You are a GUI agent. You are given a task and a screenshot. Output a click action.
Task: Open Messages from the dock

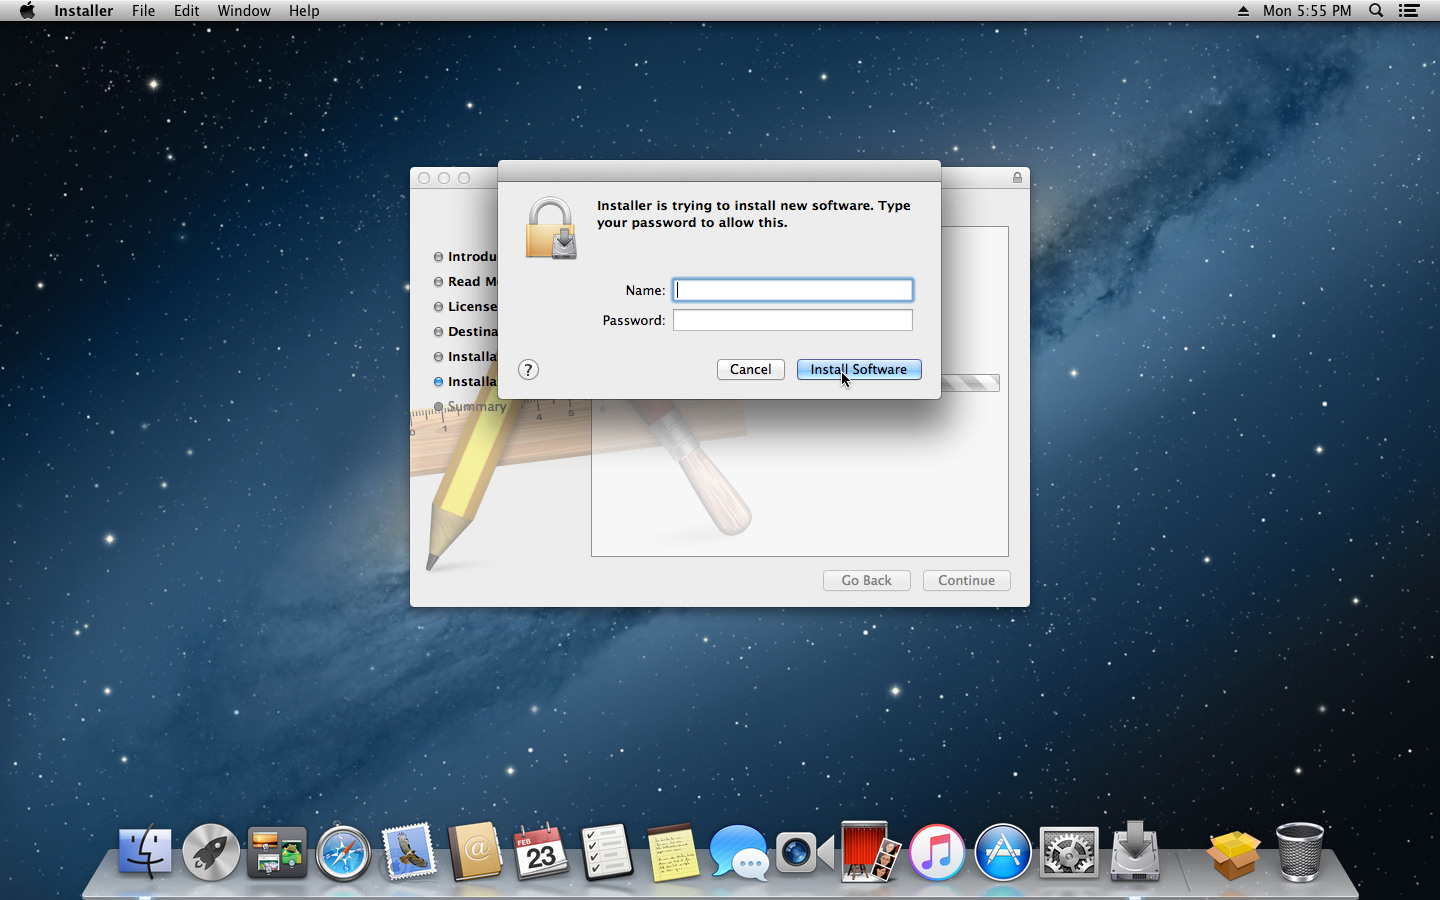(738, 854)
